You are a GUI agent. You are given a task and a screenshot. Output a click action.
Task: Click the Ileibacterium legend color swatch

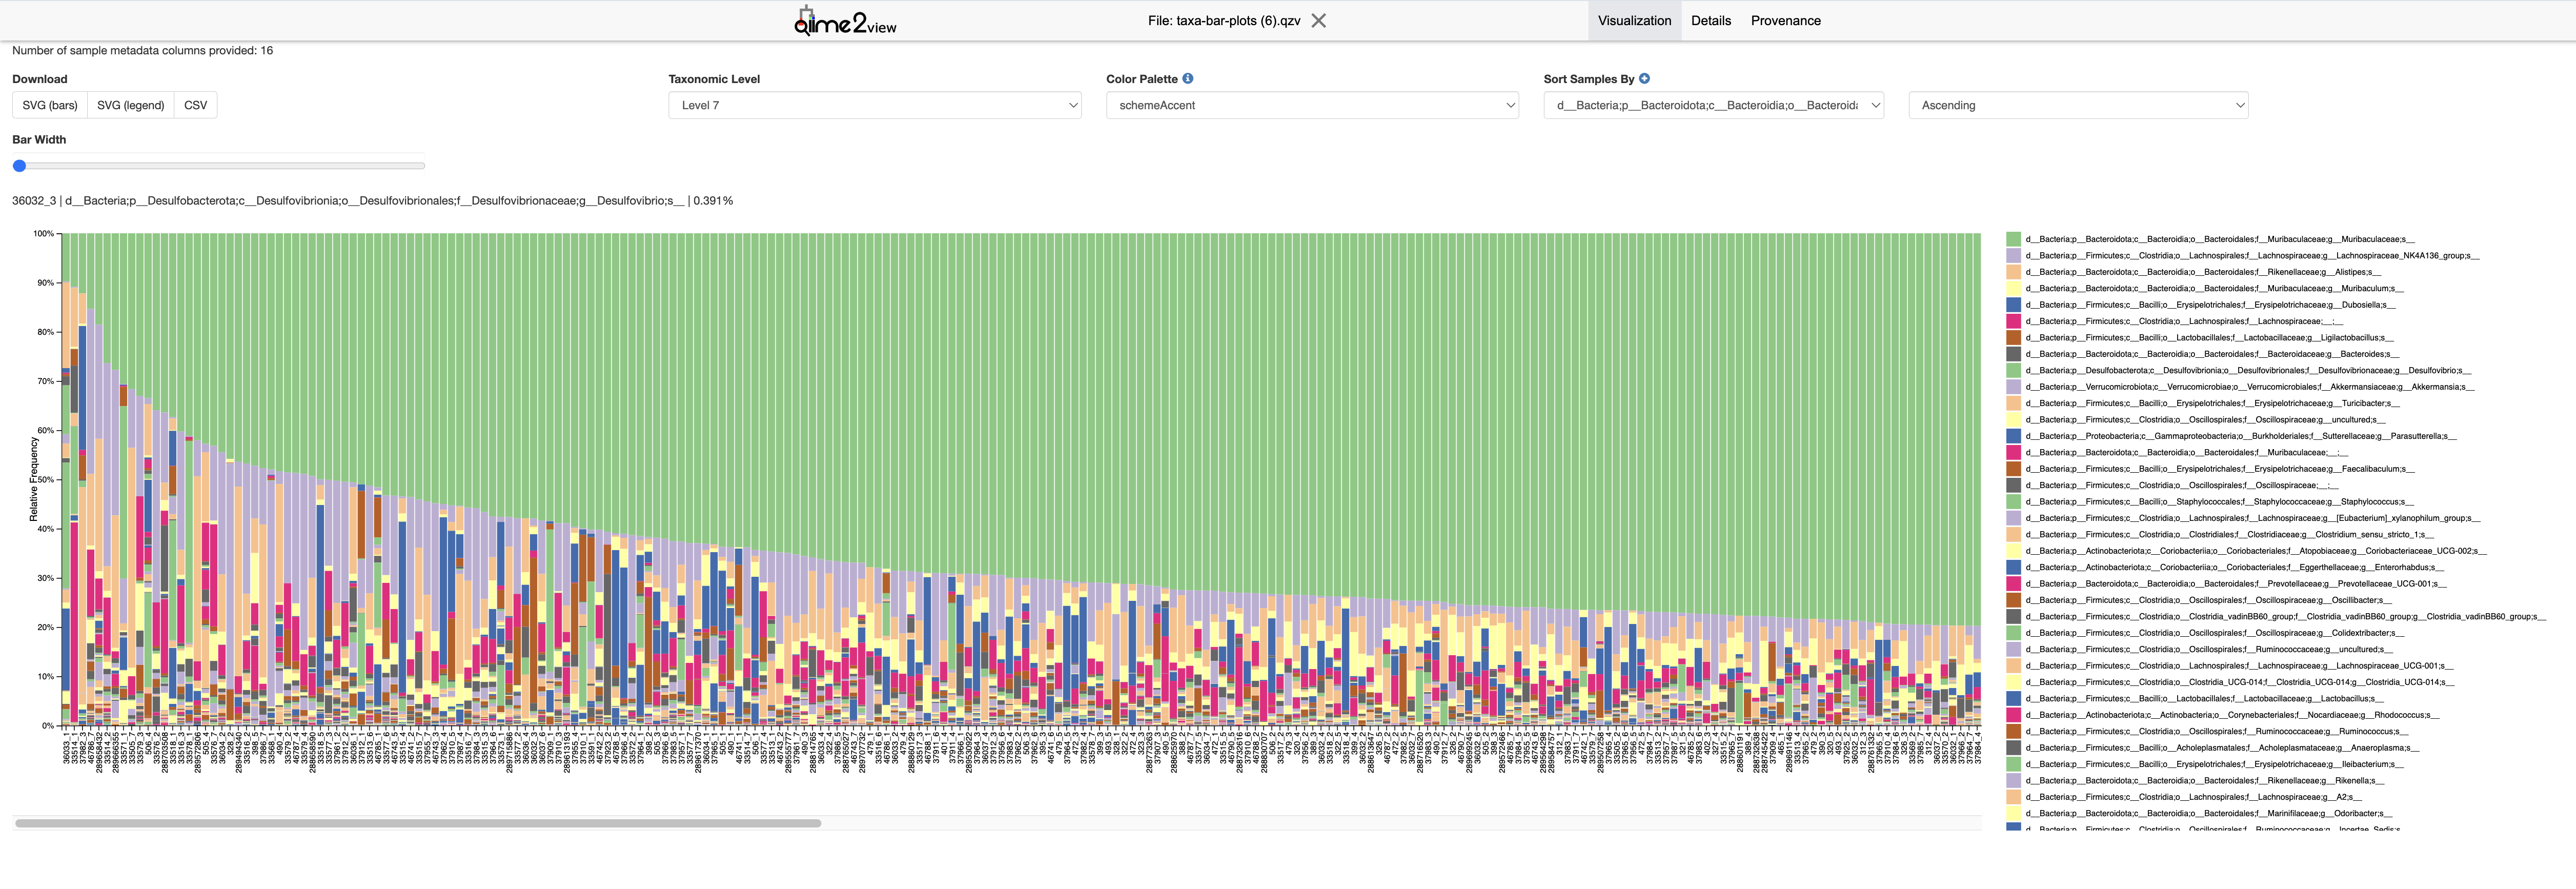[2013, 764]
